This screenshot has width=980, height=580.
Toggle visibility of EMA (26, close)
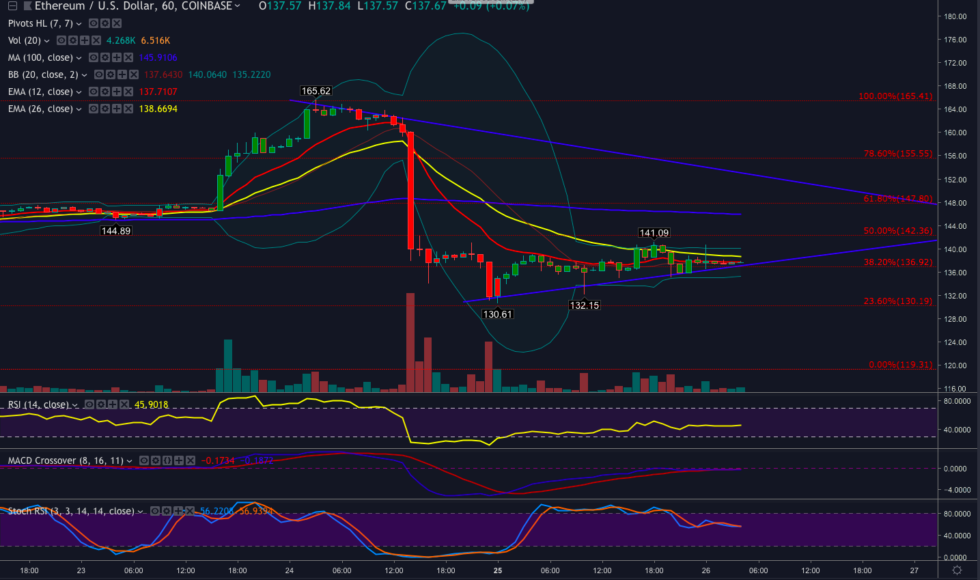pos(92,107)
